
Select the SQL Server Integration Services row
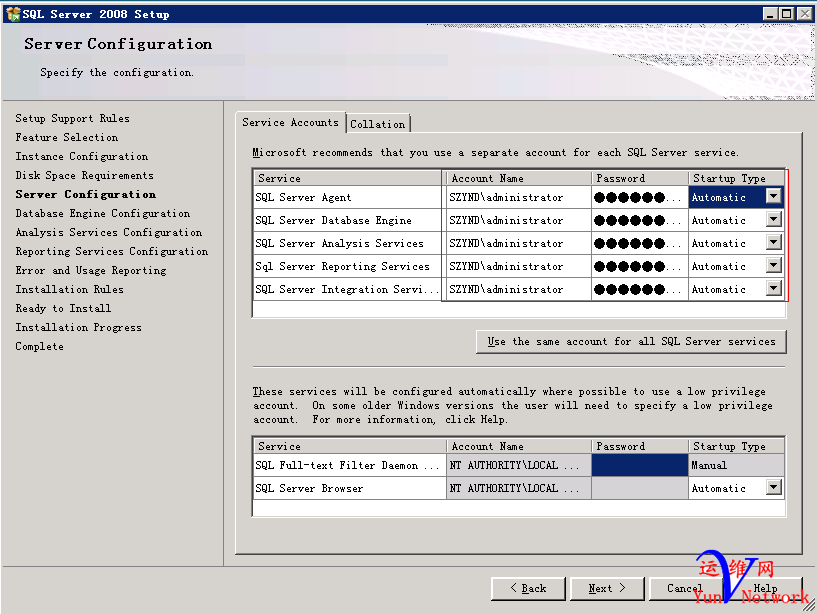pyautogui.click(x=348, y=289)
